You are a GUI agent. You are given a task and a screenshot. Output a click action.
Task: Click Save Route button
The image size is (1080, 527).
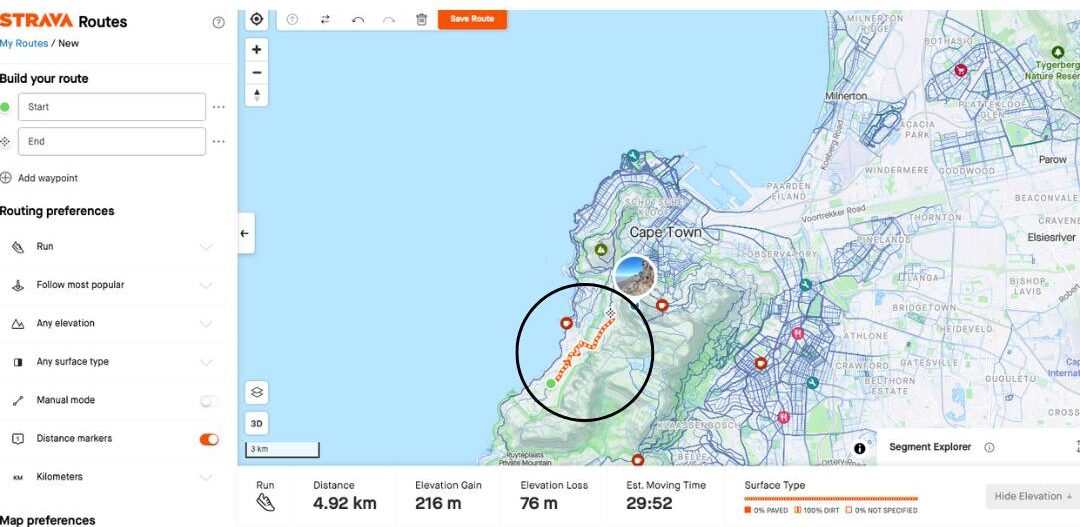pos(472,19)
